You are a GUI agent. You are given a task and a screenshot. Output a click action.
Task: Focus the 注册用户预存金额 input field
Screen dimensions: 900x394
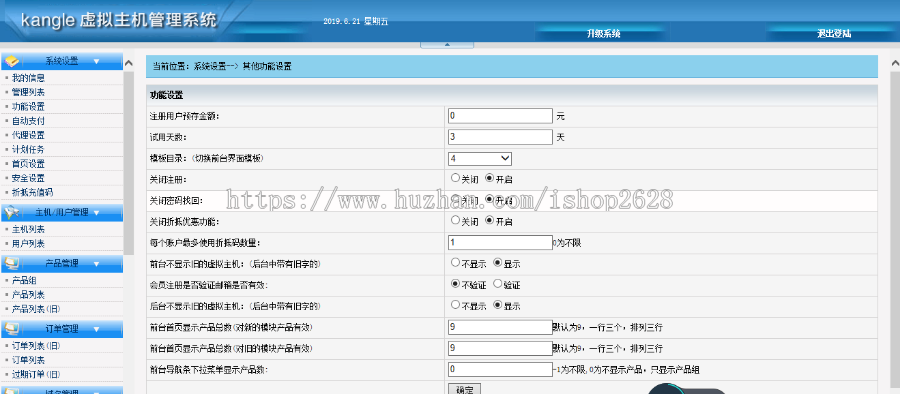pyautogui.click(x=500, y=116)
